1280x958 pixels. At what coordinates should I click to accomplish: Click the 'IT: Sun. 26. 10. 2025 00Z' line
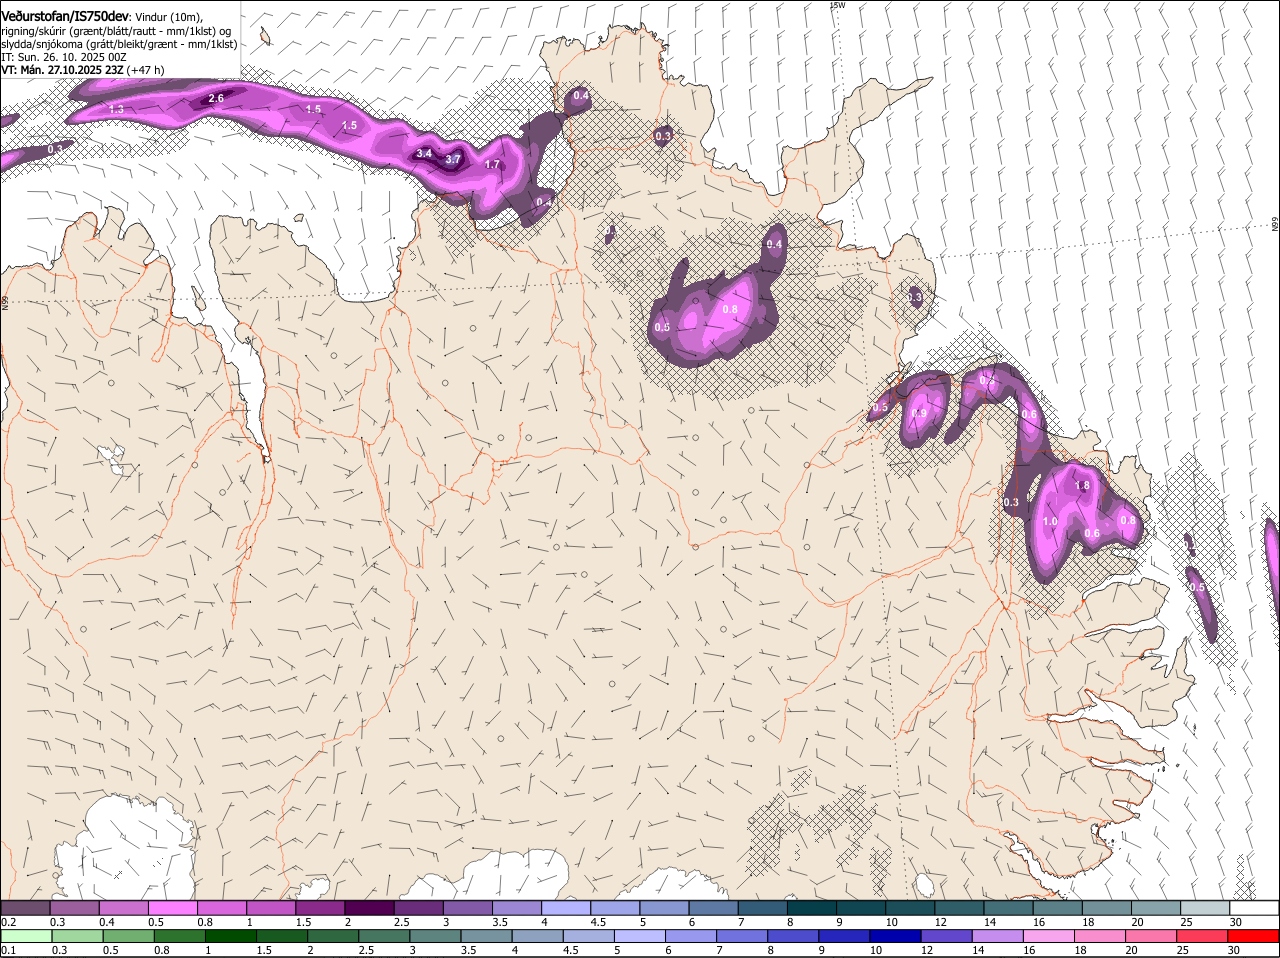coord(64,57)
